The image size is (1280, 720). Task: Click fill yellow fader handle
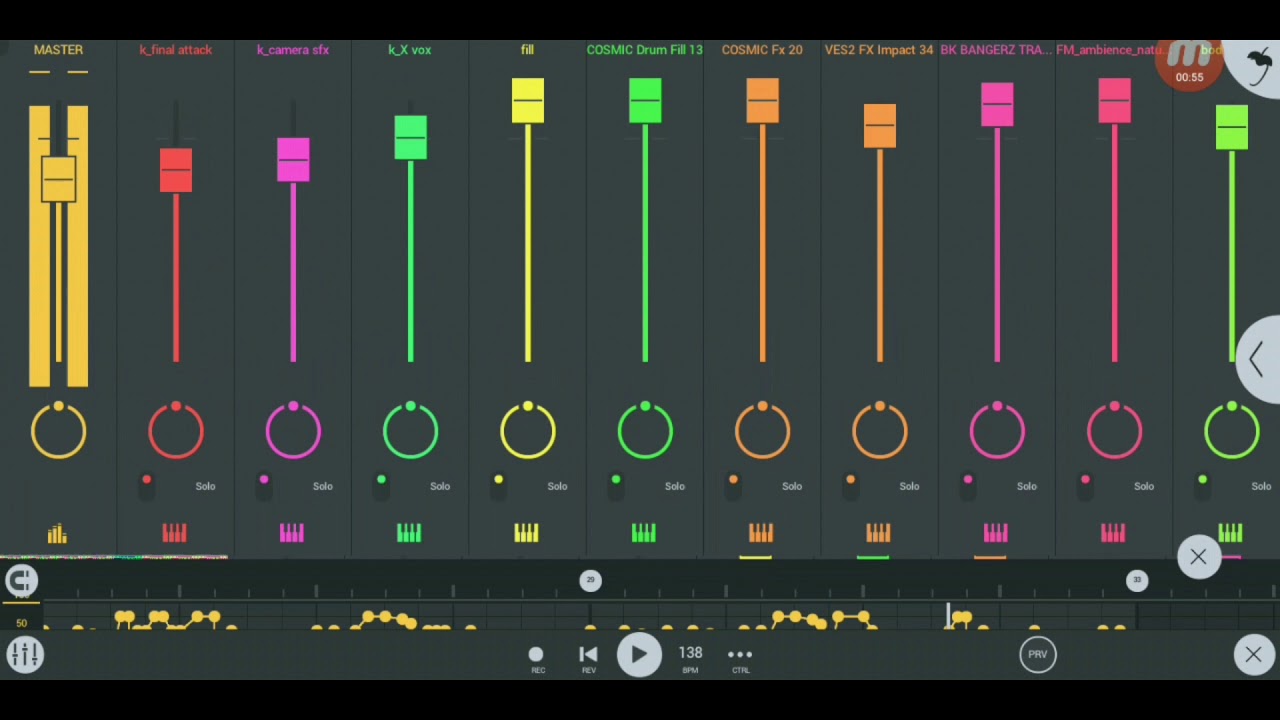(528, 101)
